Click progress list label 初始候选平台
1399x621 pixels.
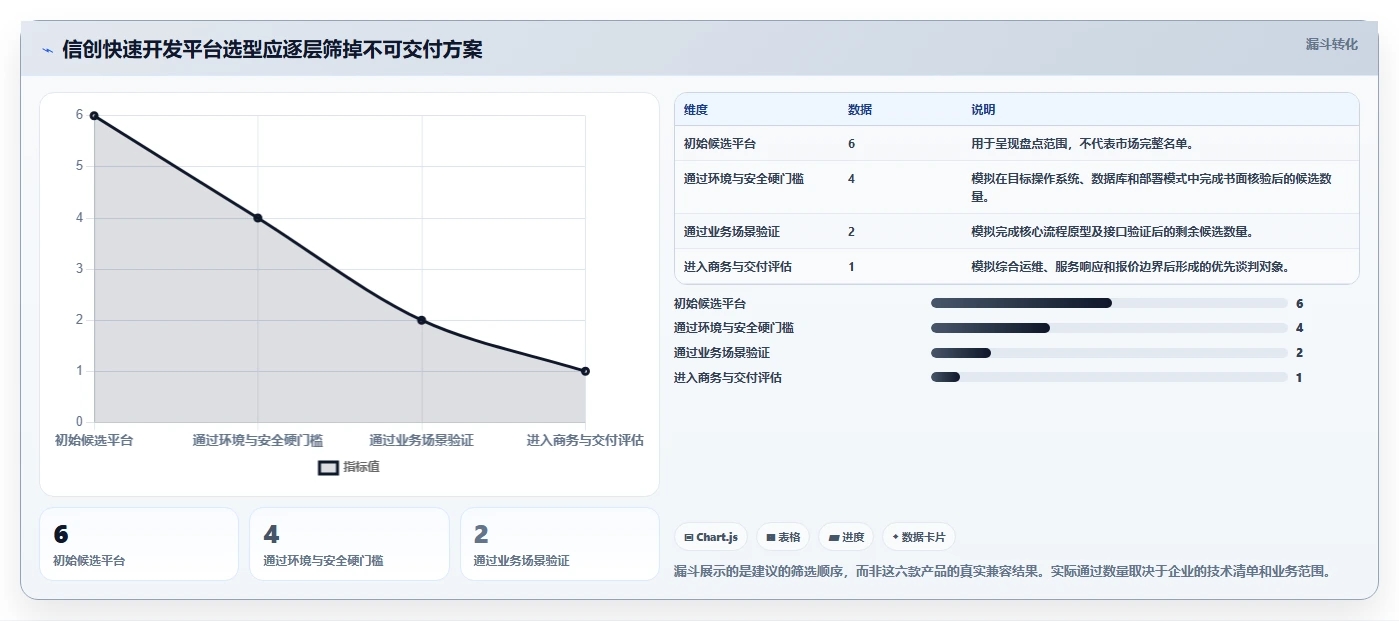tap(710, 303)
